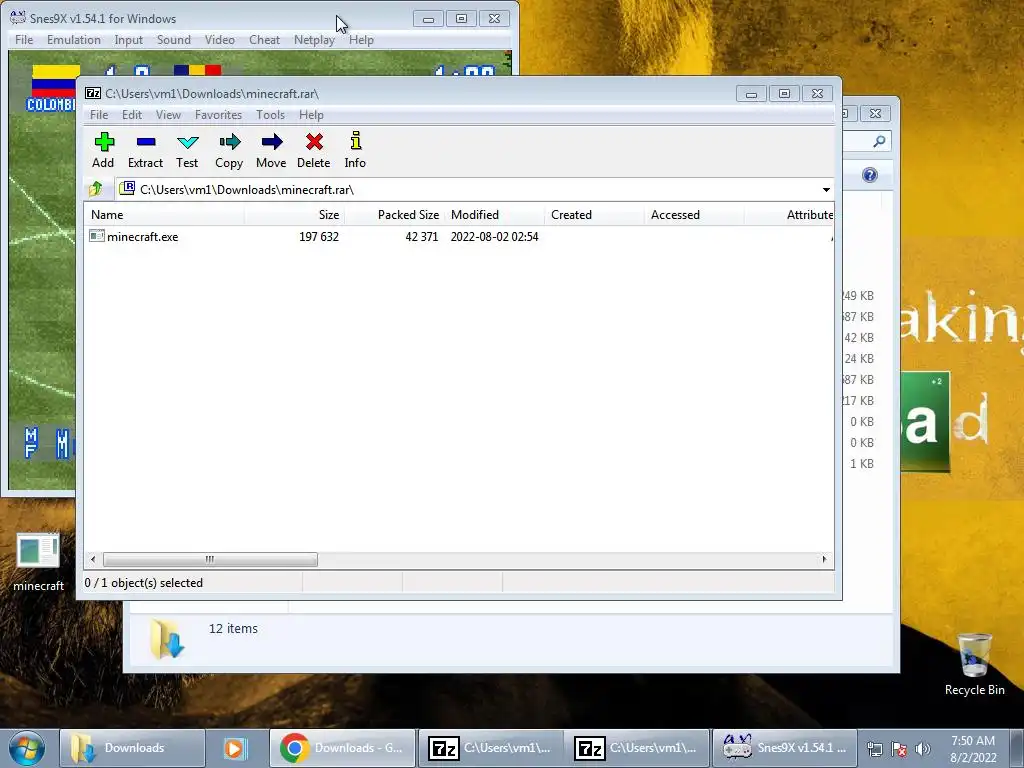This screenshot has width=1024, height=768.
Task: Click the 42 371 packed size value
Action: click(421, 237)
